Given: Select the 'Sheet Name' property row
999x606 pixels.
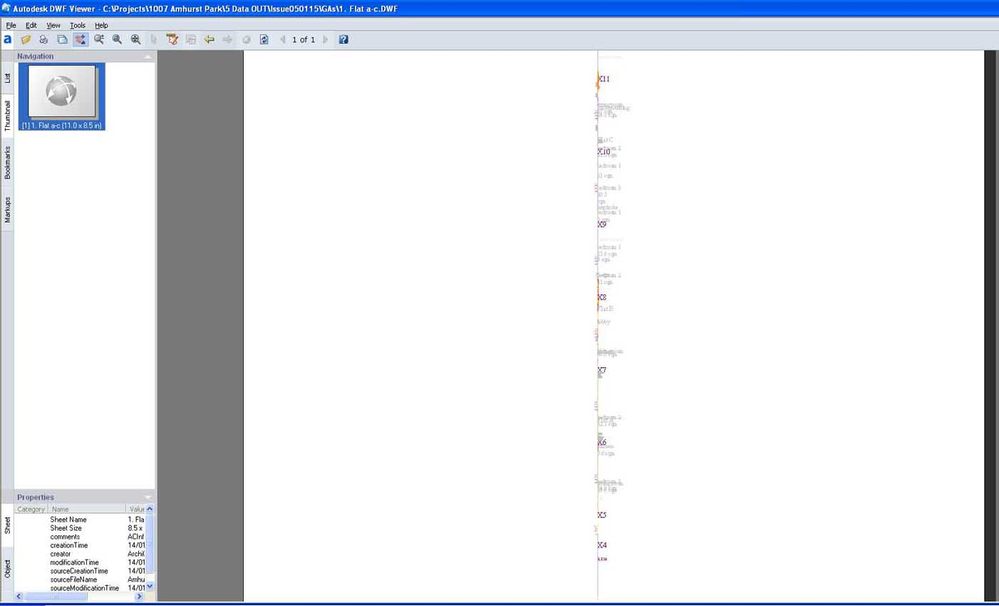Looking at the screenshot, I should [x=80, y=520].
